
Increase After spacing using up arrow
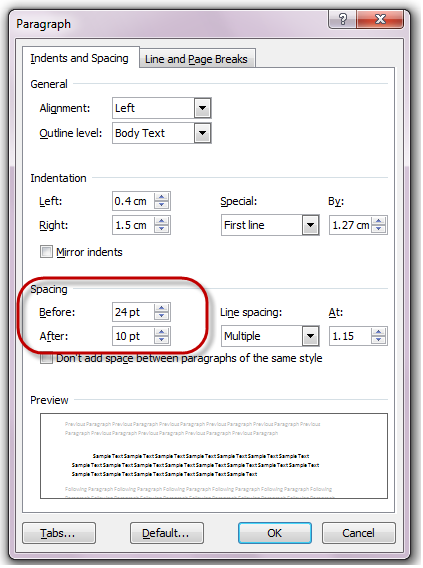tap(162, 332)
